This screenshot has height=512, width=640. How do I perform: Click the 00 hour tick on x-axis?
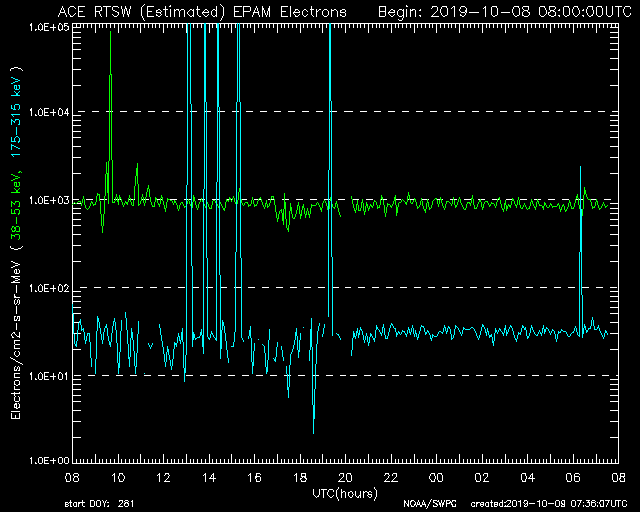pos(437,479)
